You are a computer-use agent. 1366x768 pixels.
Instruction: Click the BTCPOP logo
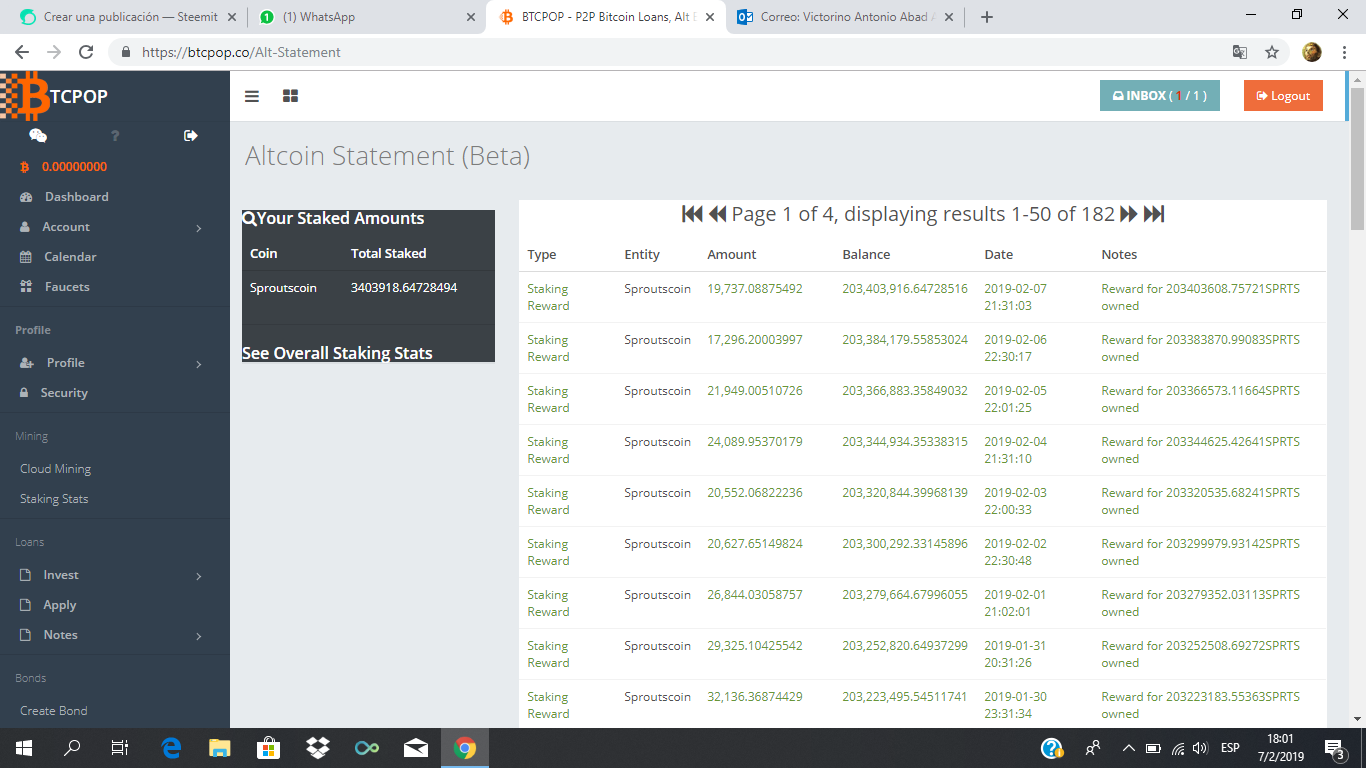(x=55, y=97)
